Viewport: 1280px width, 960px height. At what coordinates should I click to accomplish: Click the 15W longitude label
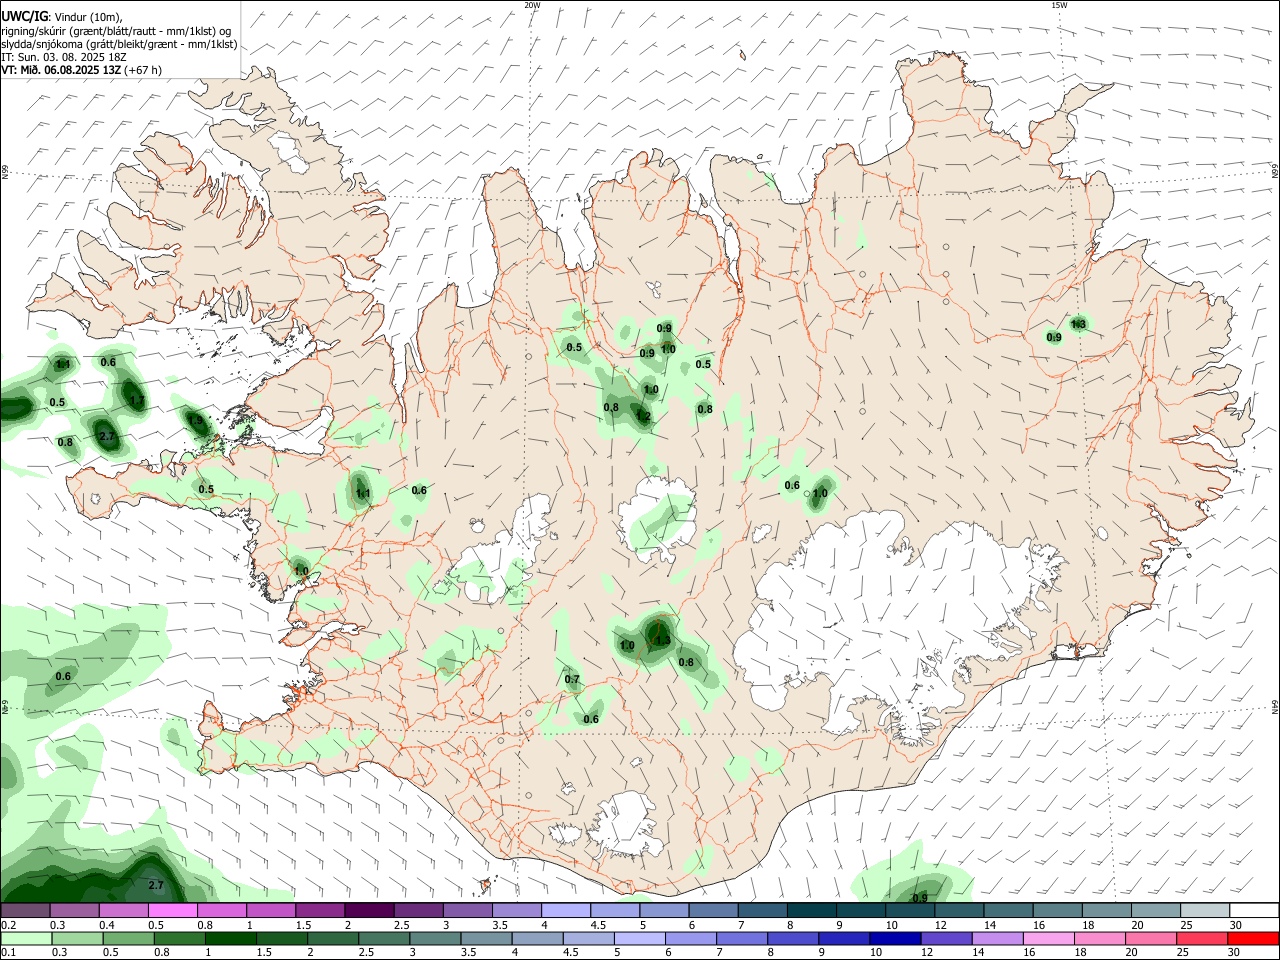coord(1059,5)
